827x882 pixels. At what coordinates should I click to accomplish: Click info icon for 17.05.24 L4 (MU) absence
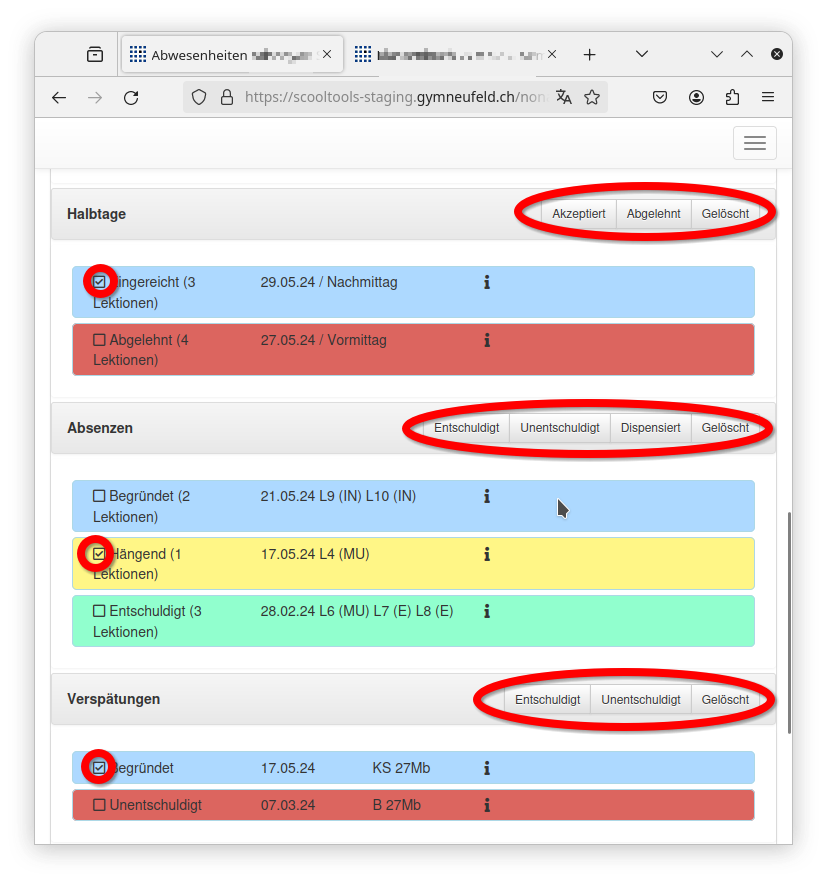487,554
